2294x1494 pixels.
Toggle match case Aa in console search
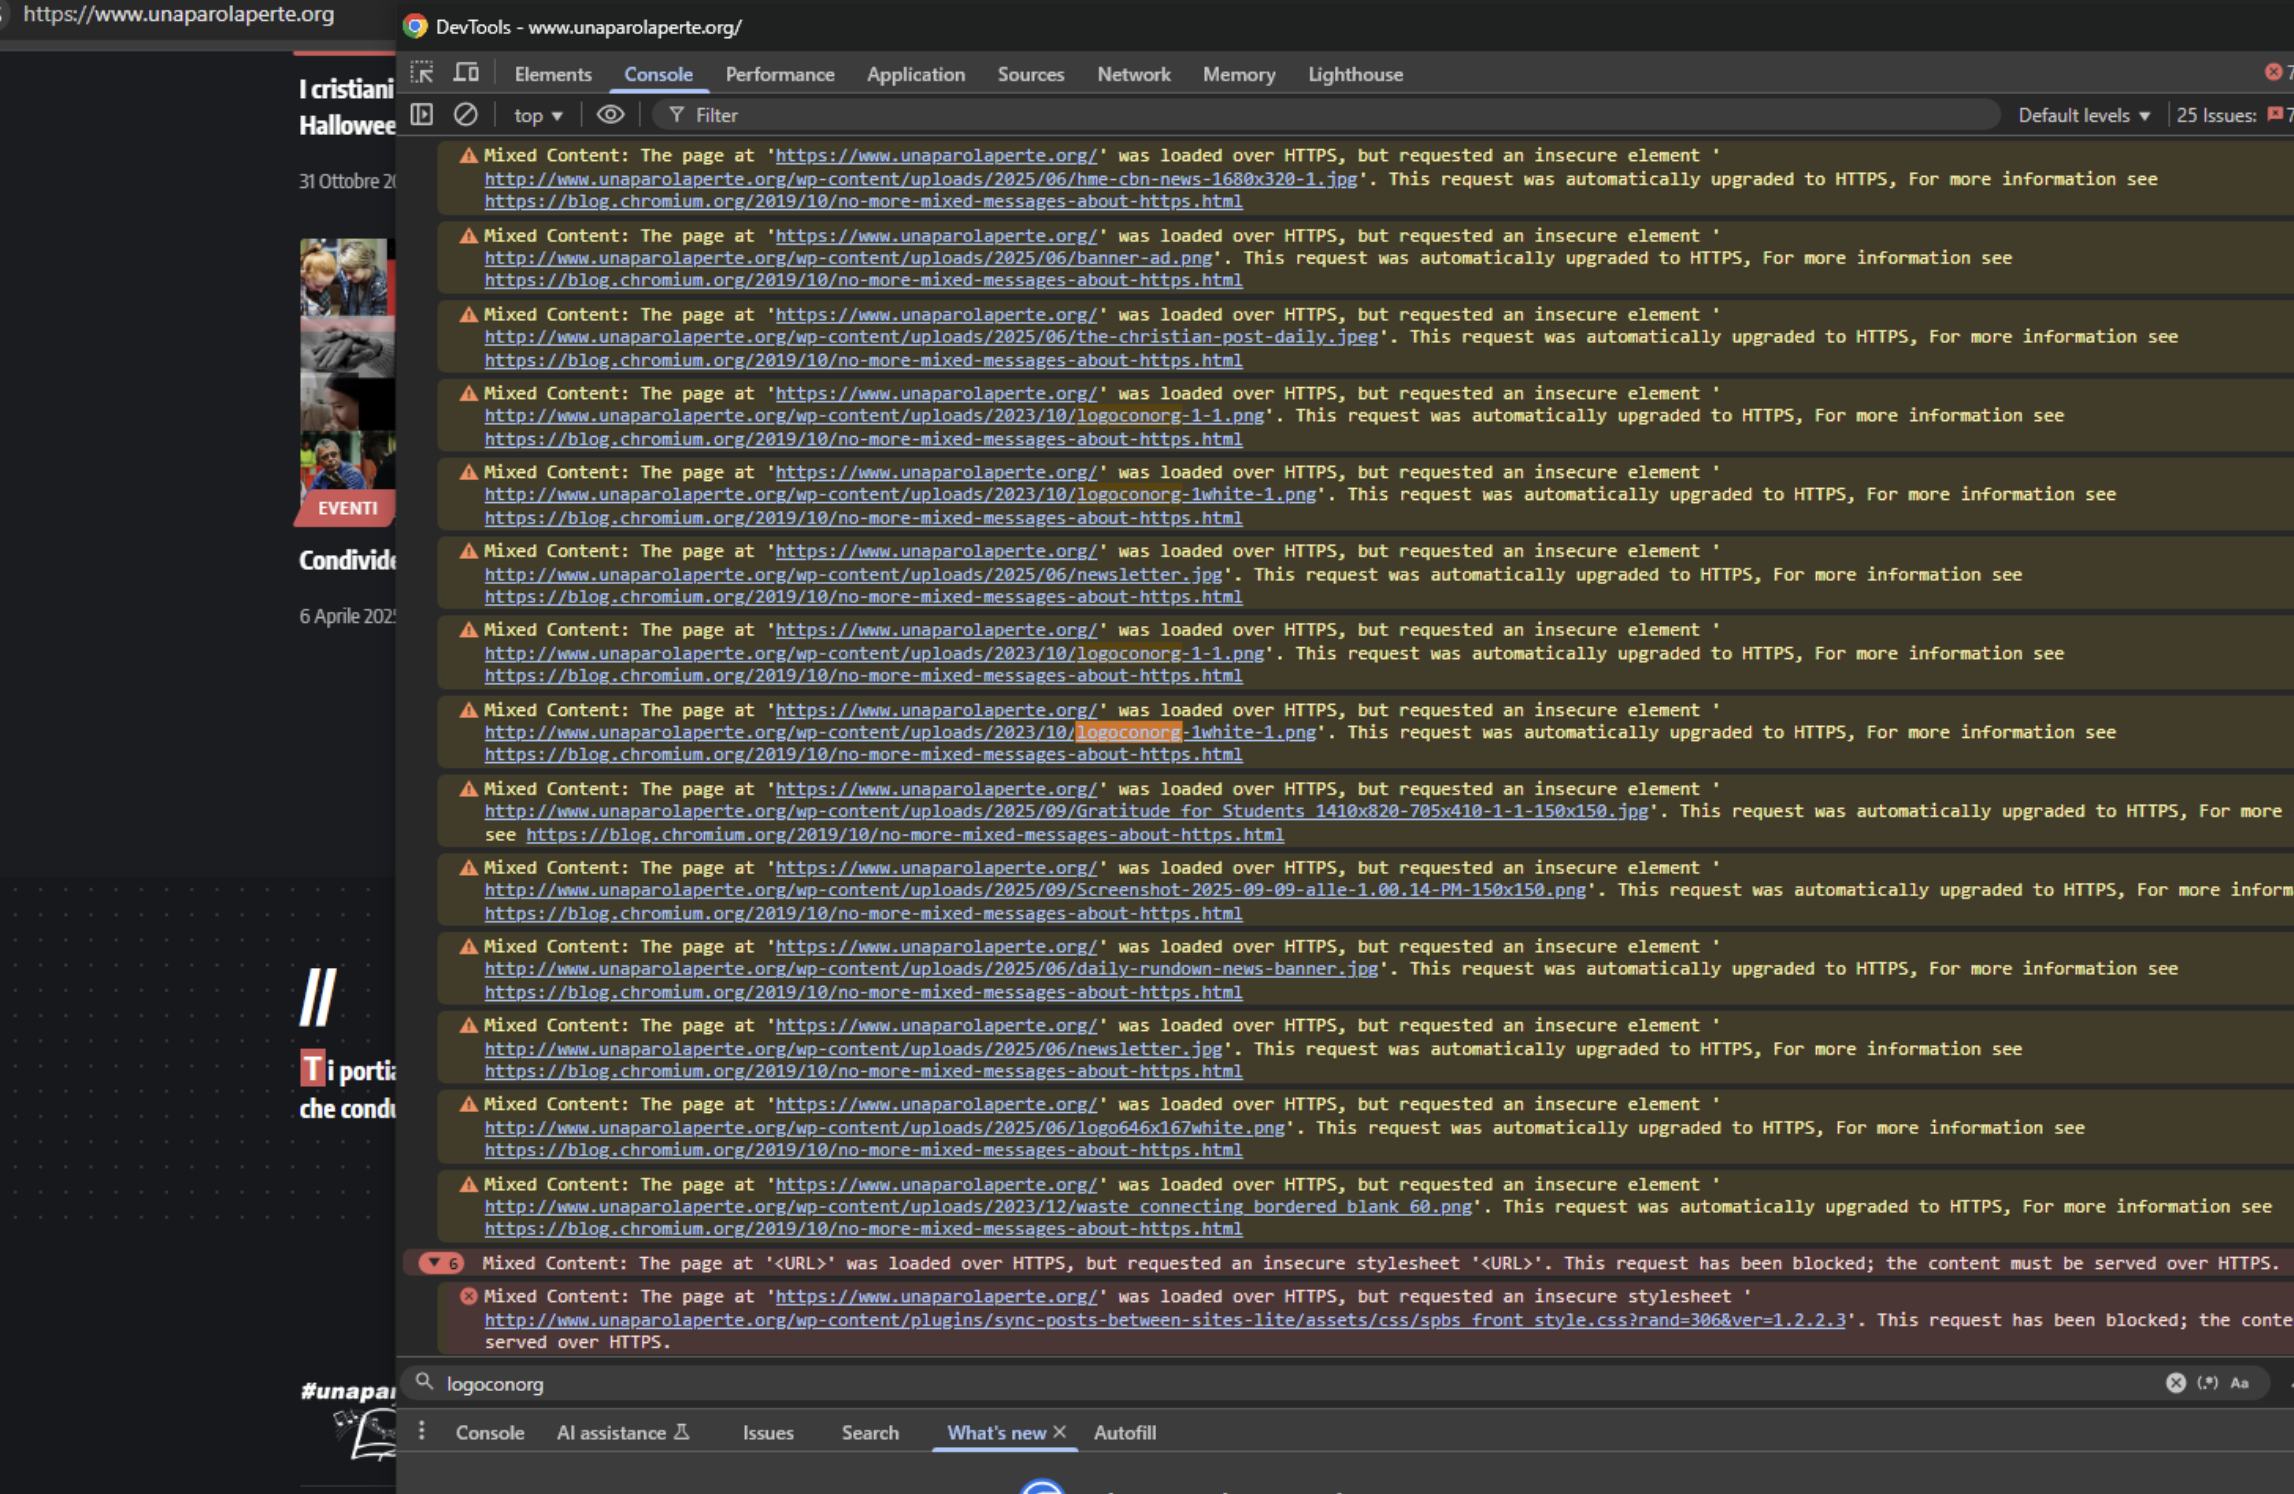(x=2240, y=1383)
